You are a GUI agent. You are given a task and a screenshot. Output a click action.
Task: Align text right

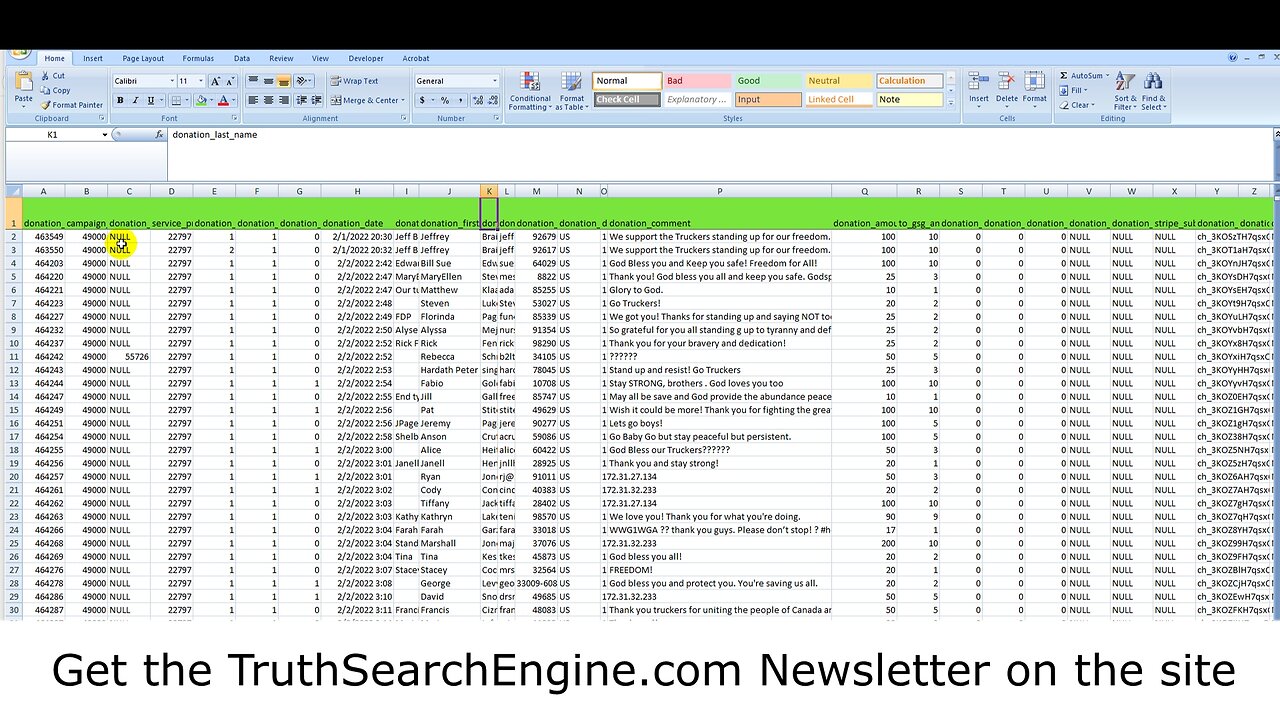[284, 100]
